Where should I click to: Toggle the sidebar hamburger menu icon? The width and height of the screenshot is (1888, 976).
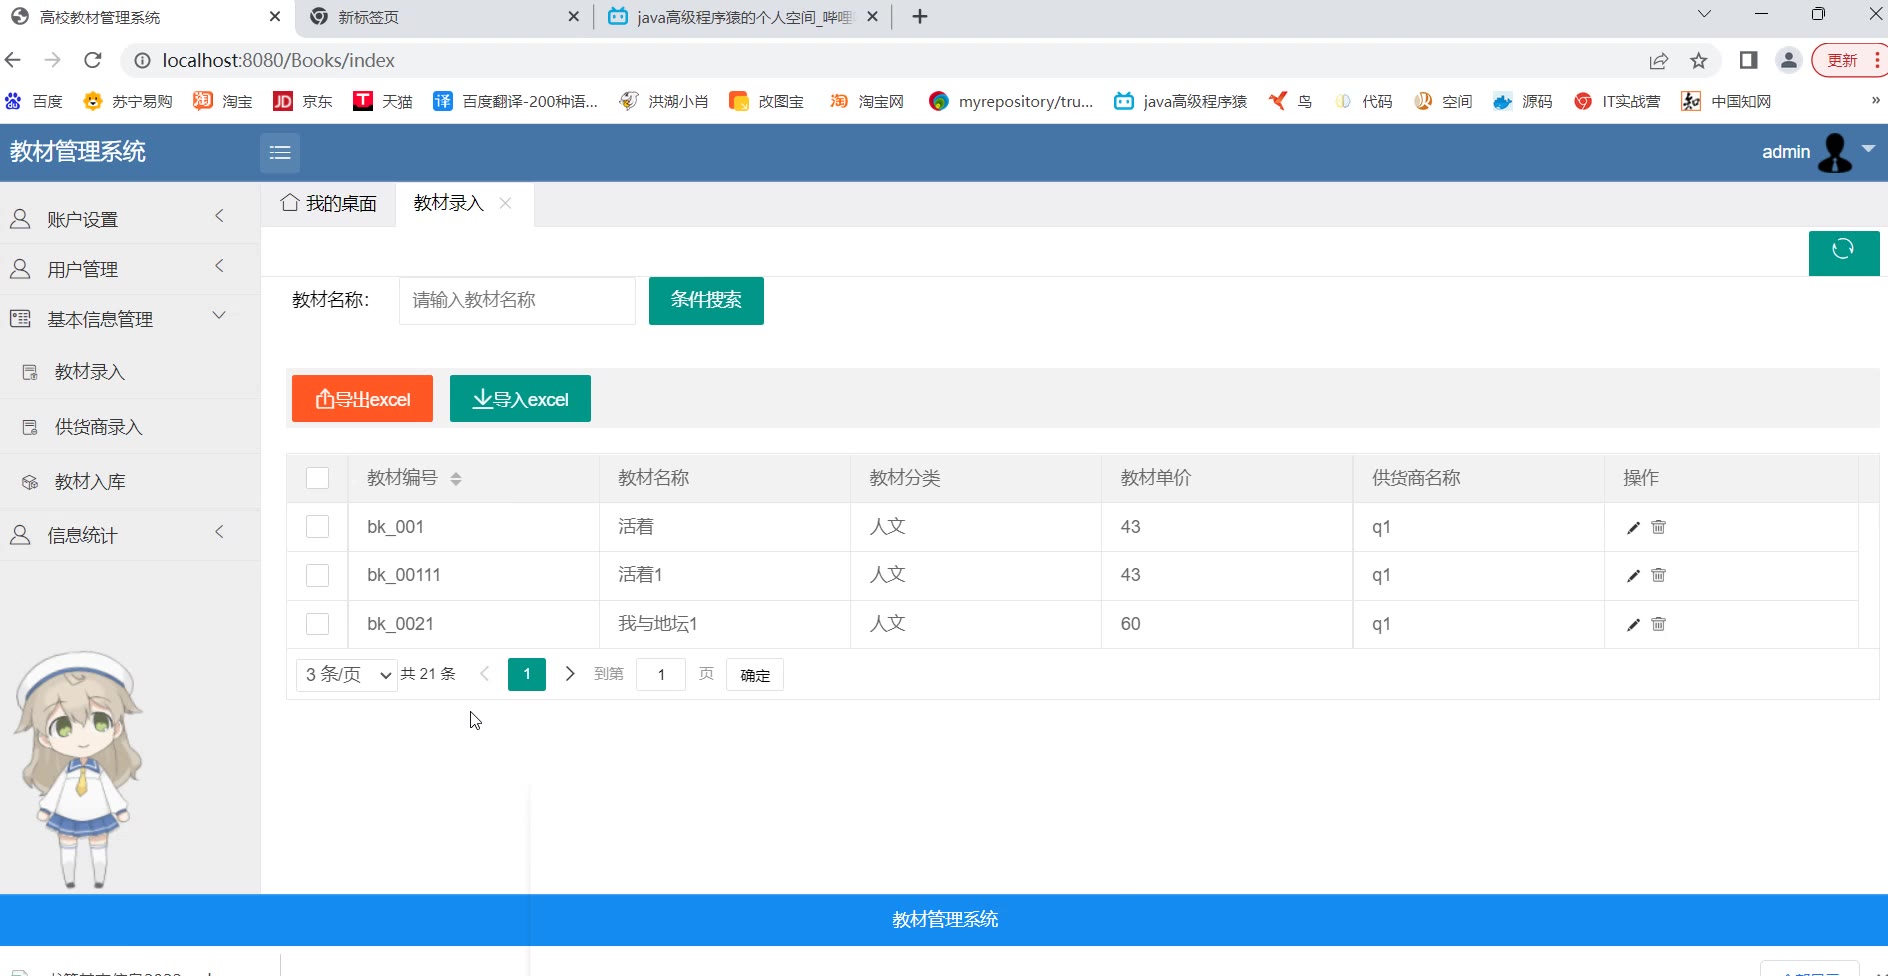(280, 153)
